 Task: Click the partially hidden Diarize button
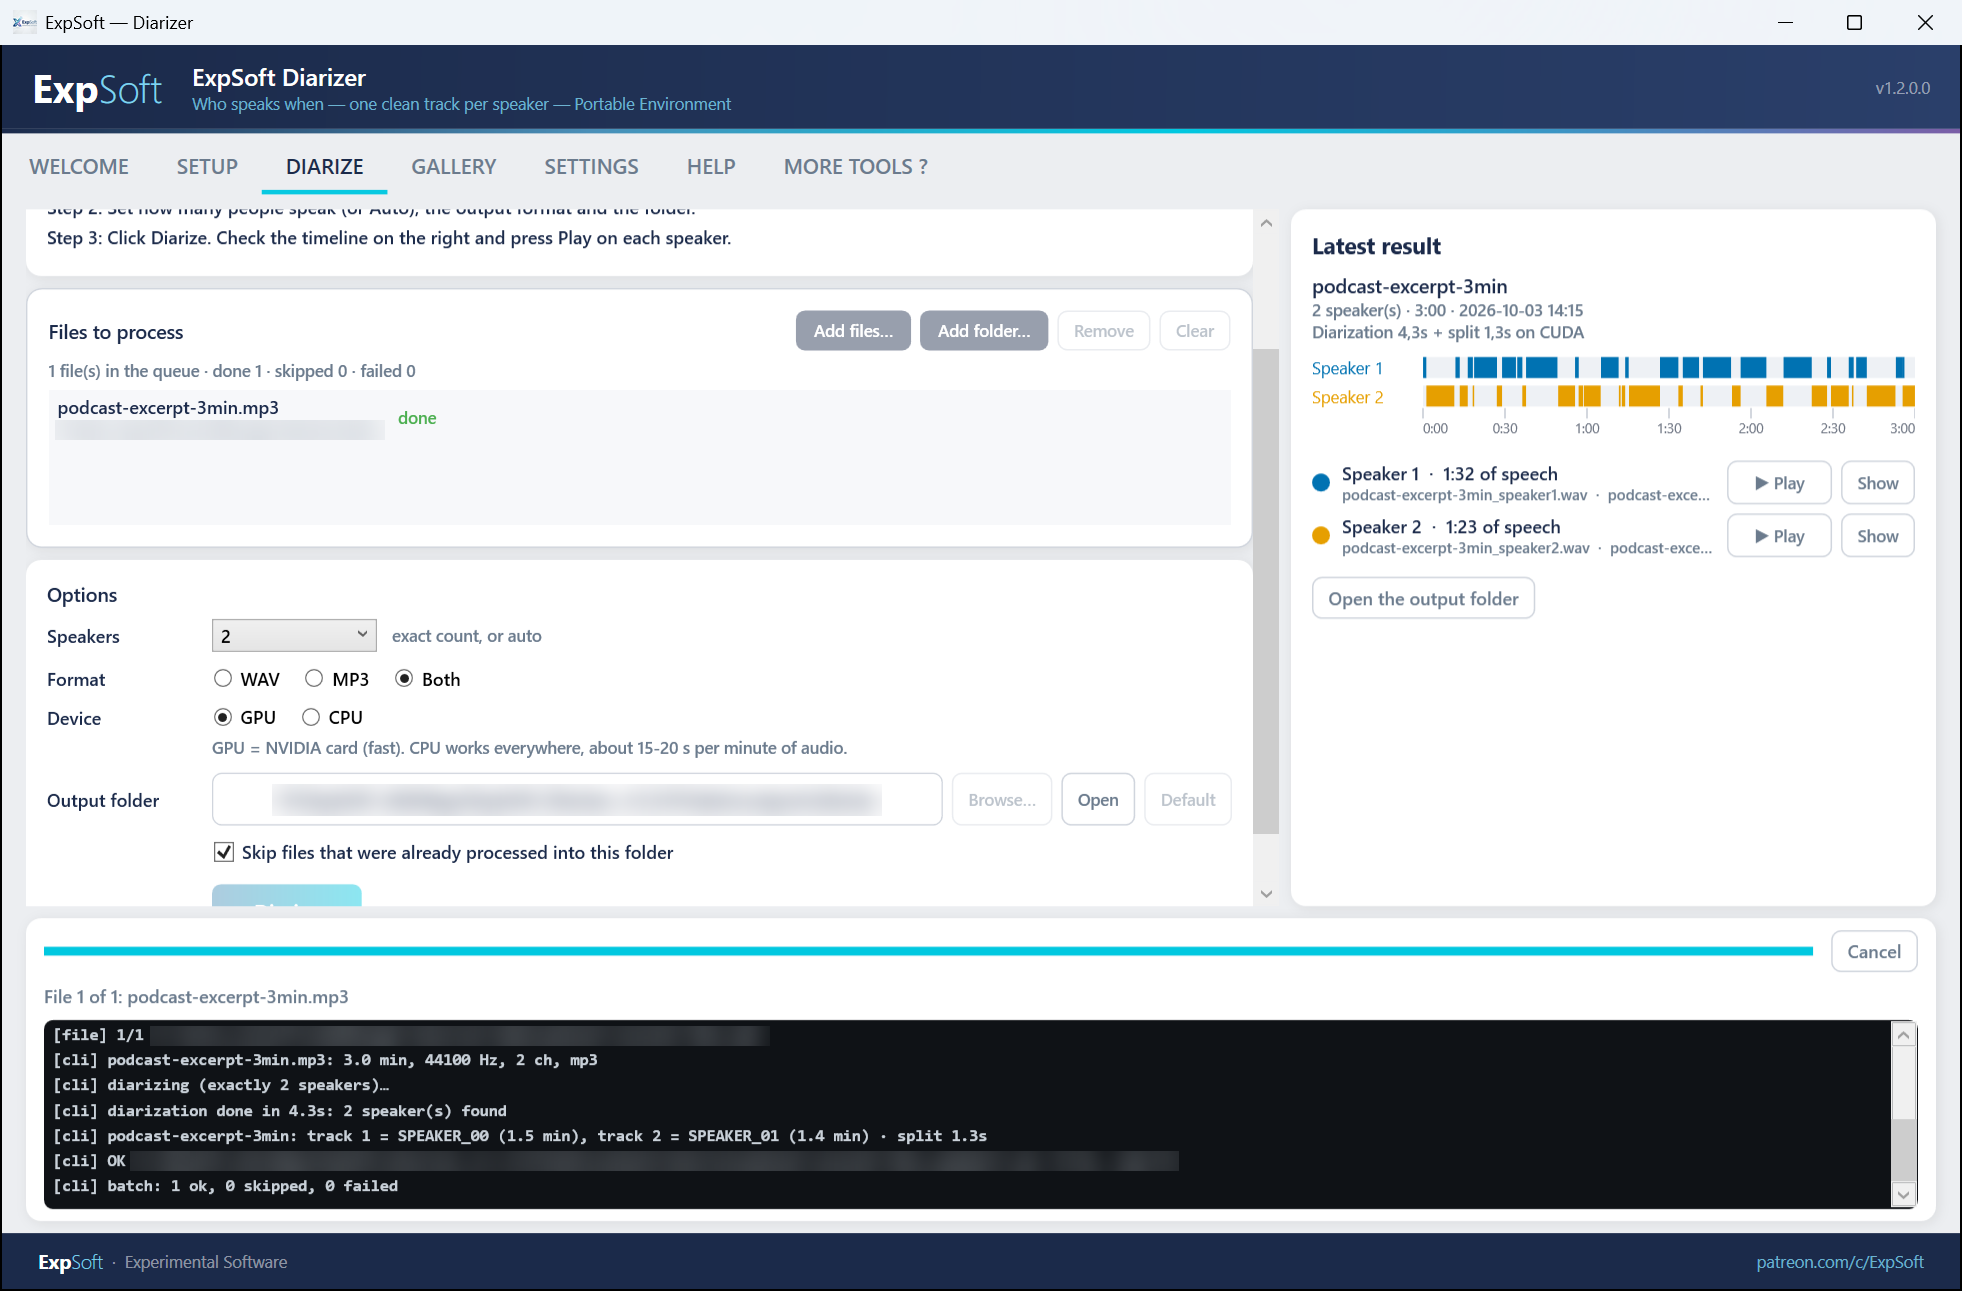pyautogui.click(x=287, y=895)
